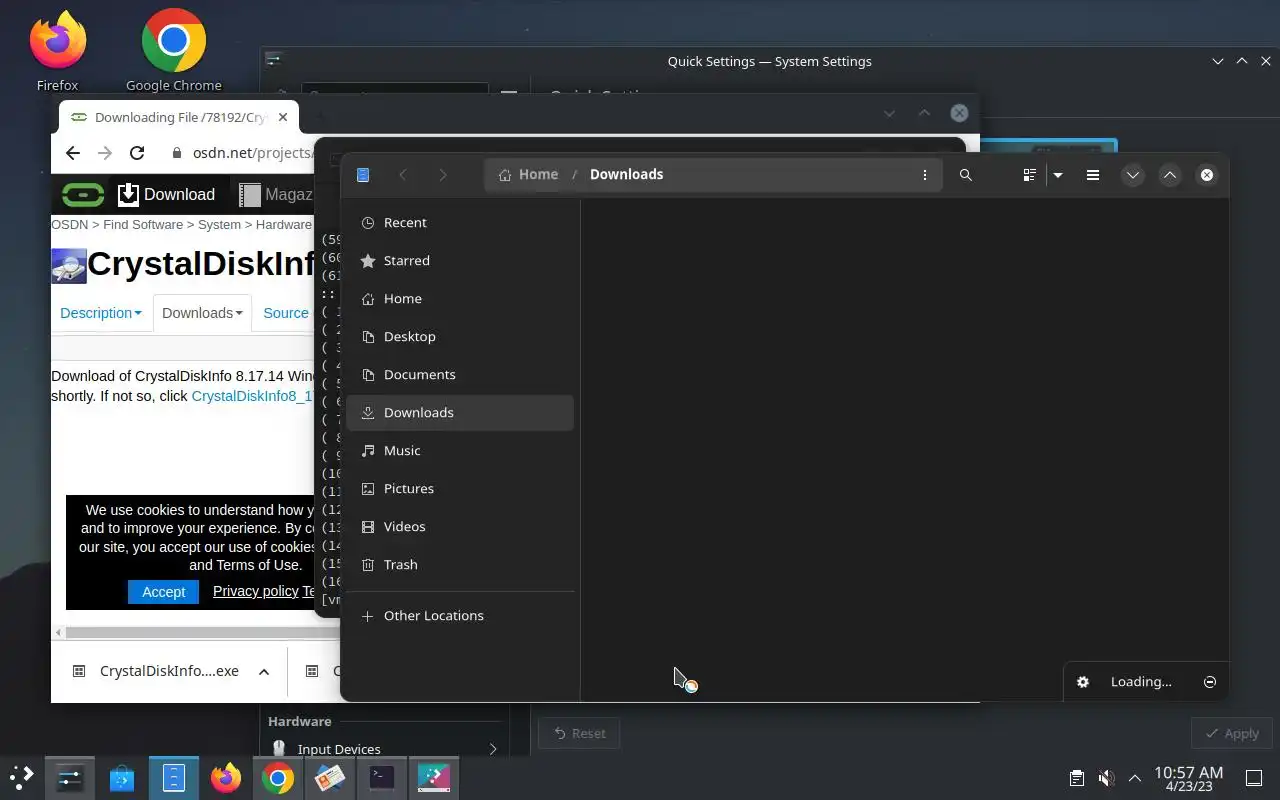Image resolution: width=1280 pixels, height=800 pixels.
Task: Open path bar three-dot menu
Action: point(924,175)
